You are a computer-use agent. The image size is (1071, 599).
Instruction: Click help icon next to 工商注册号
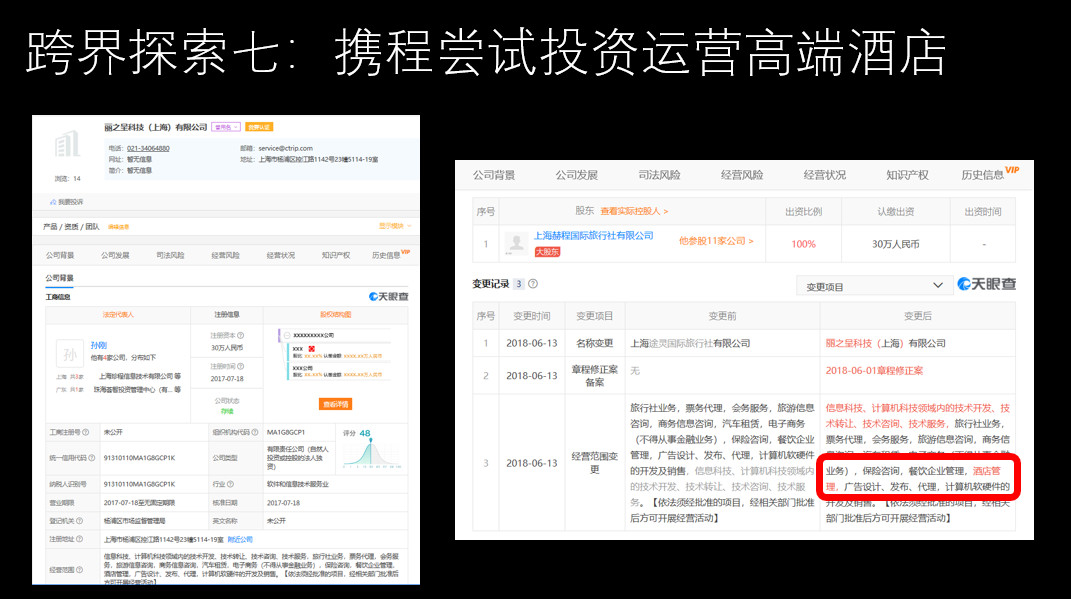coord(85,432)
